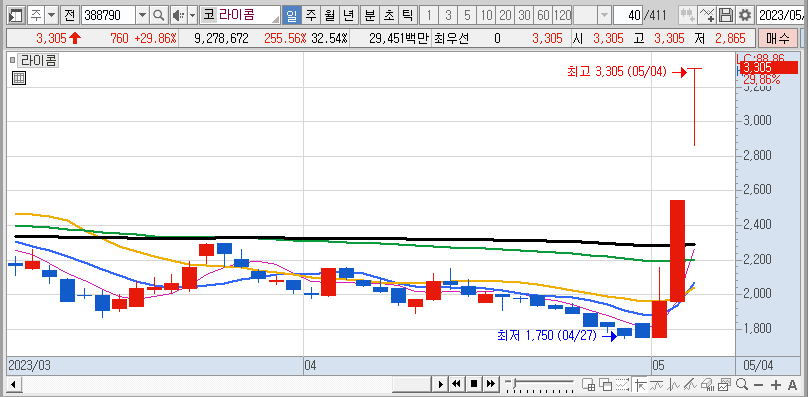Click the fast-forward replay button

(x=491, y=384)
